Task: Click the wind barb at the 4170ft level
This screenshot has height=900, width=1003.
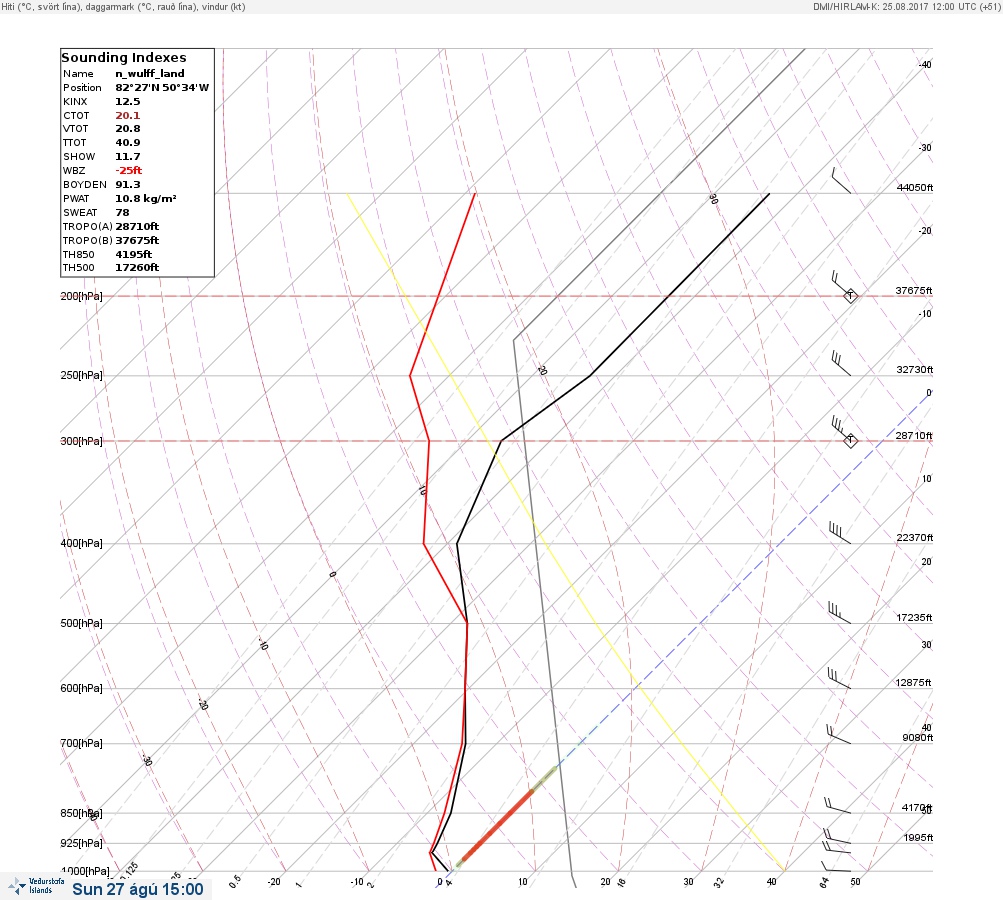Action: [x=837, y=805]
